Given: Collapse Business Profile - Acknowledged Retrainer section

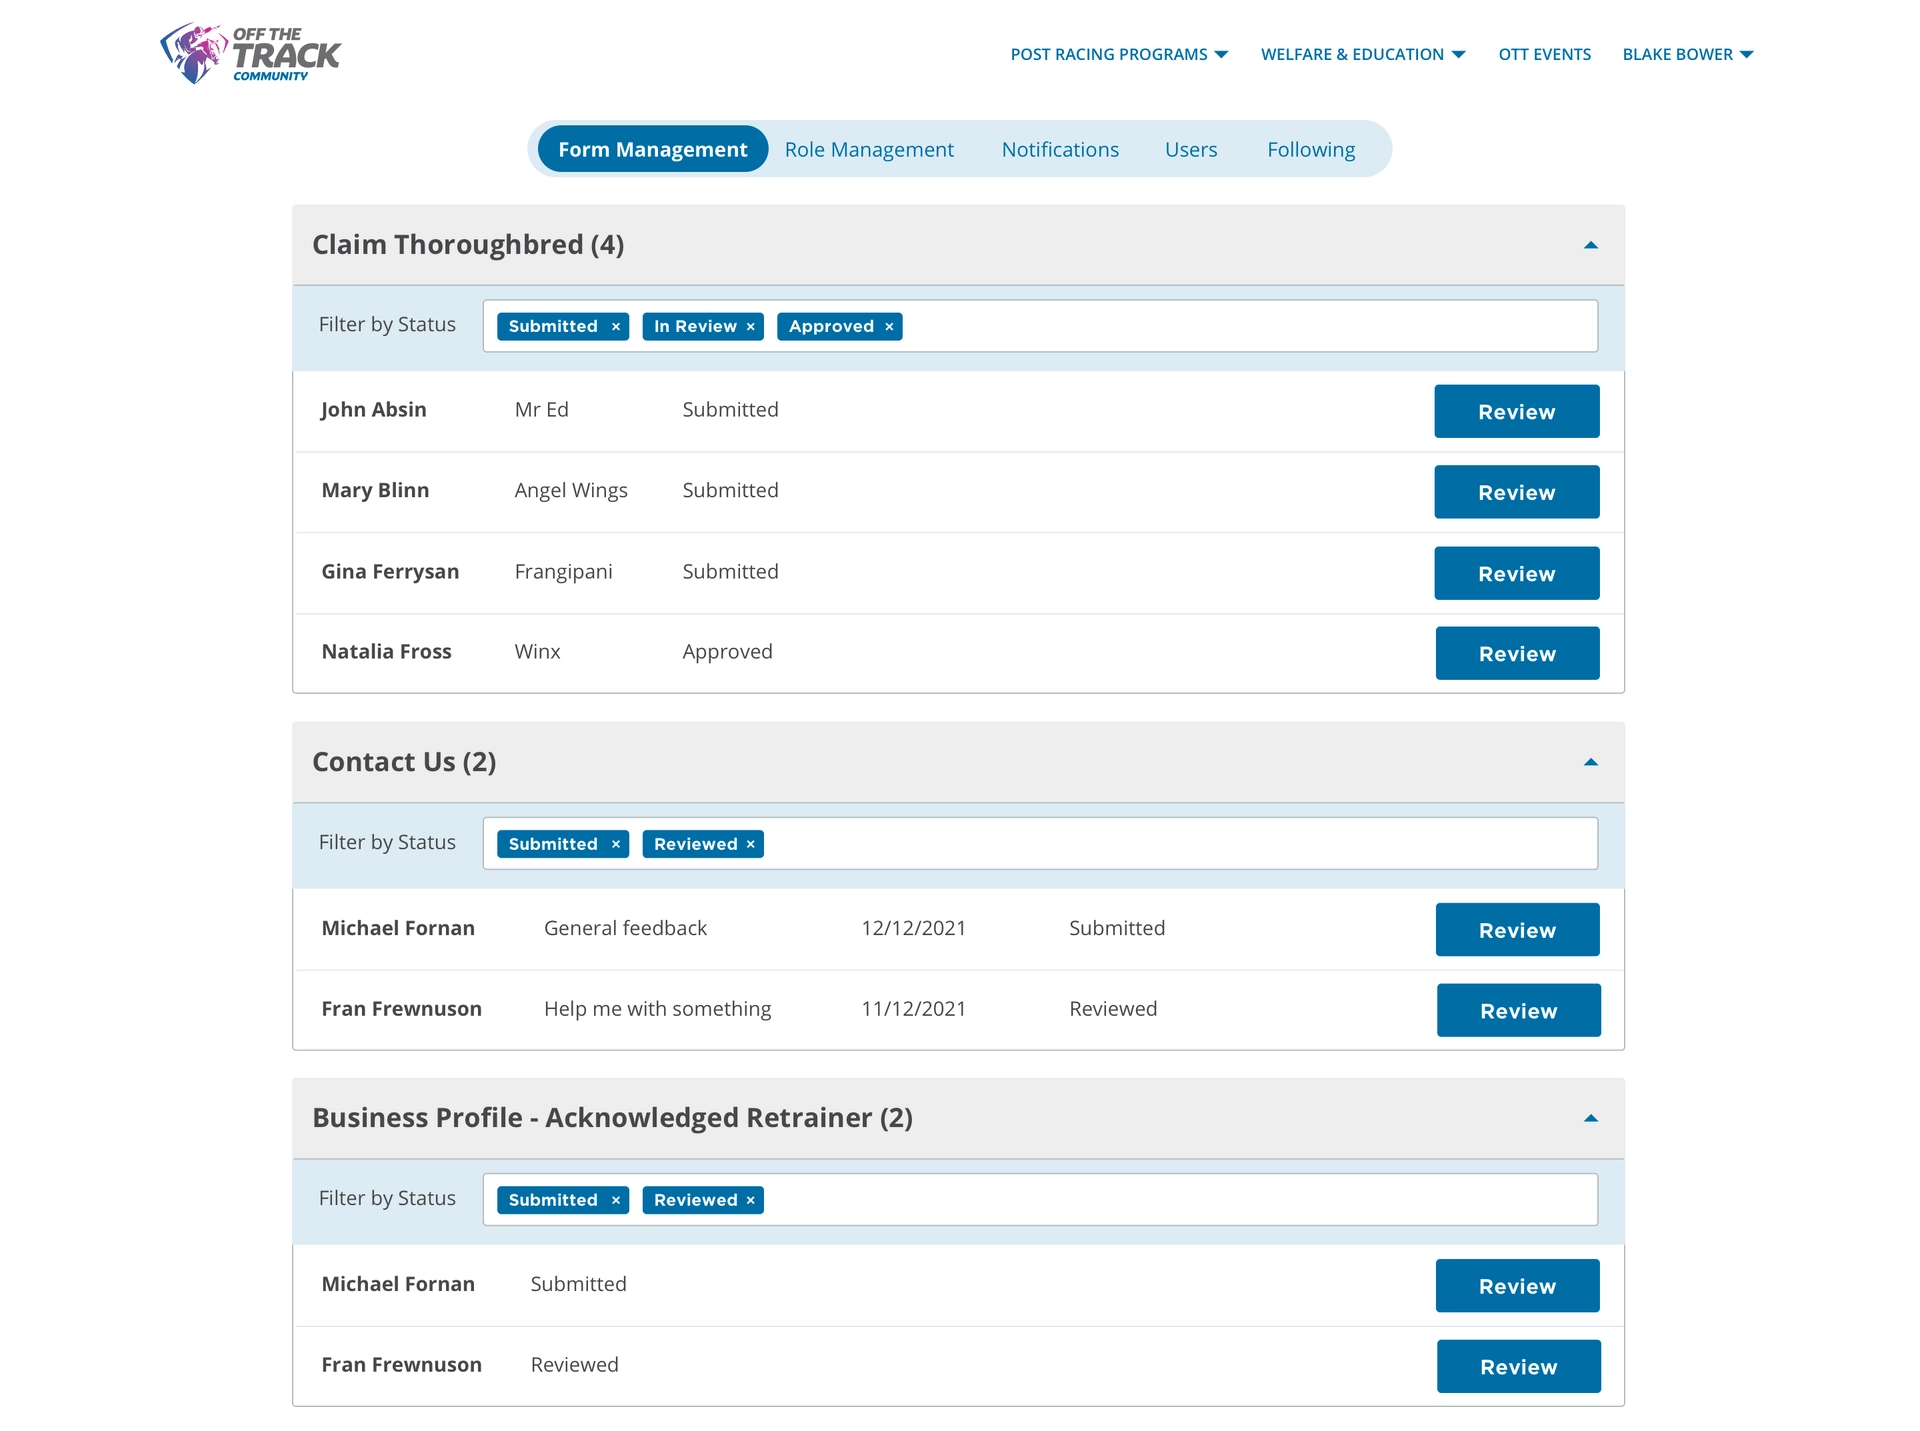Looking at the screenshot, I should pyautogui.click(x=1591, y=1118).
